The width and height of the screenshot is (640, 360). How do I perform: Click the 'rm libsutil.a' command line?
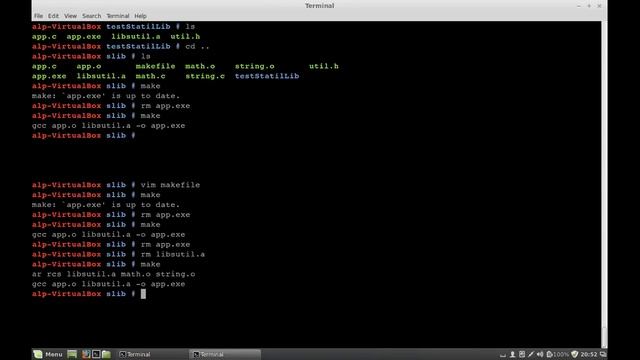(x=173, y=254)
